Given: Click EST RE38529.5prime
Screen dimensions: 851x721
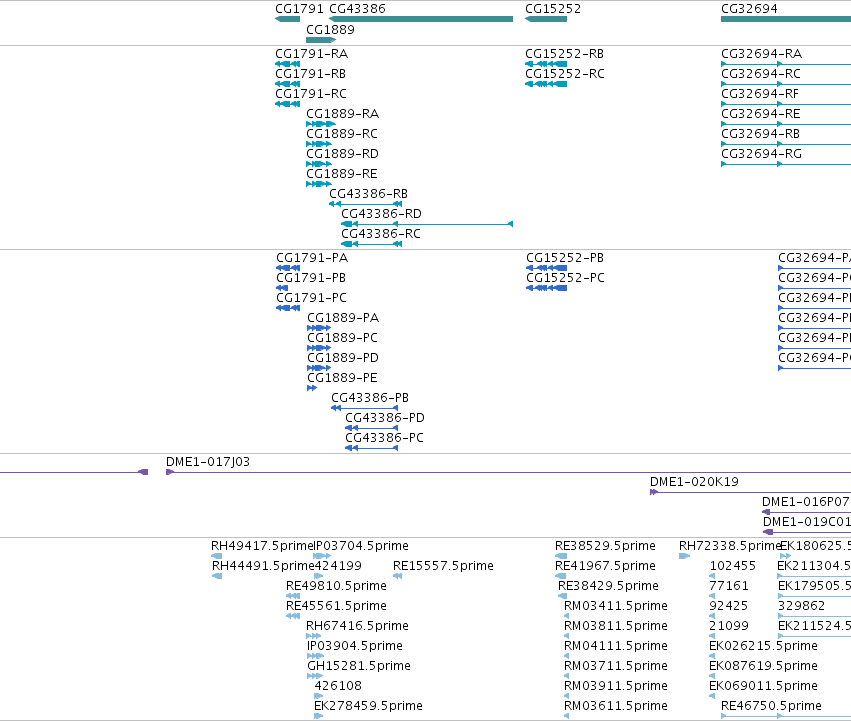Looking at the screenshot, I should 605,546.
